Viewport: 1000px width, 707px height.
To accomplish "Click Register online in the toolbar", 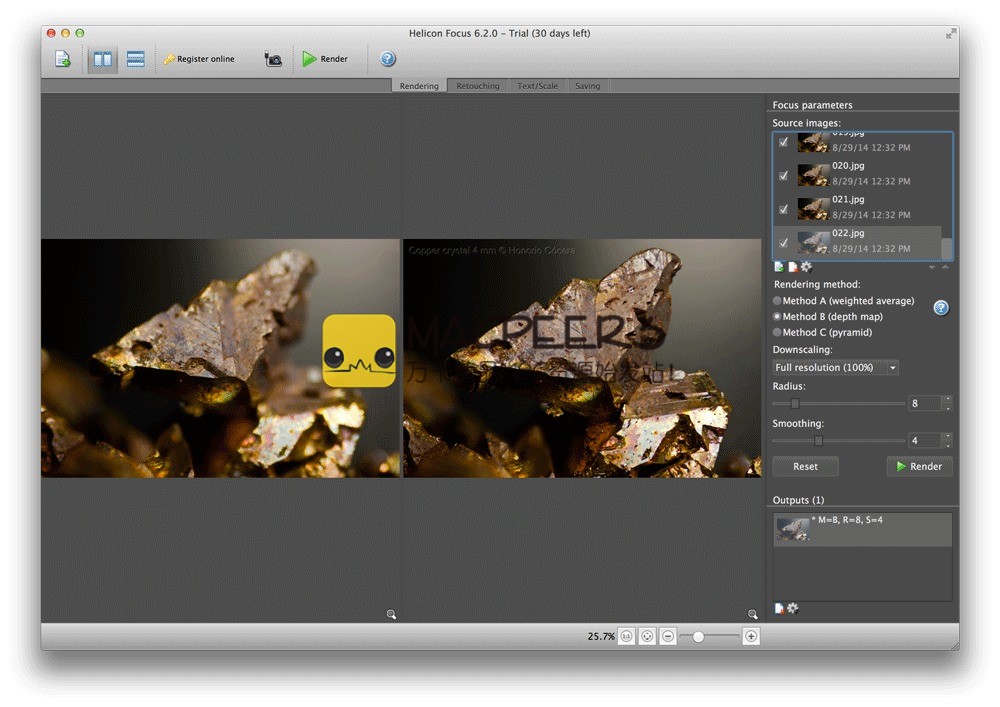I will 199,59.
